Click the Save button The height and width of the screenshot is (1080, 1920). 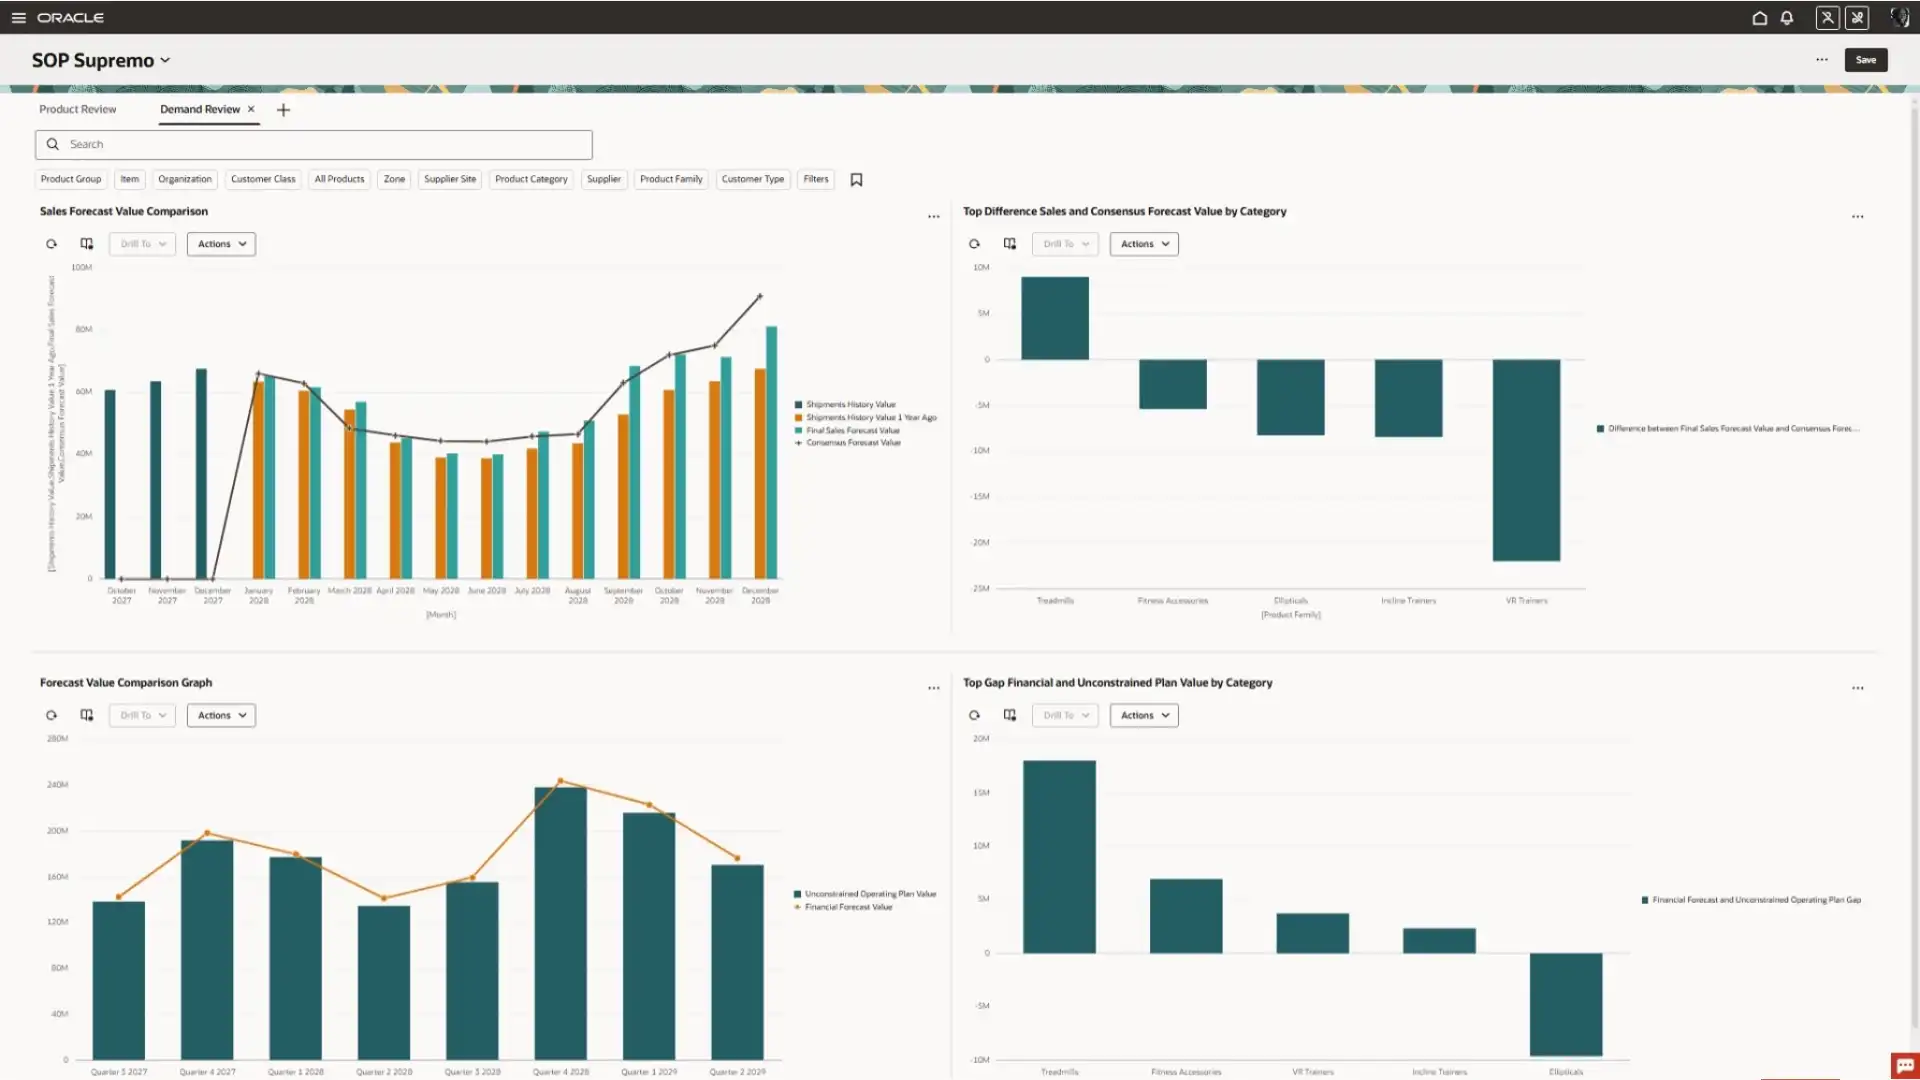1865,60
